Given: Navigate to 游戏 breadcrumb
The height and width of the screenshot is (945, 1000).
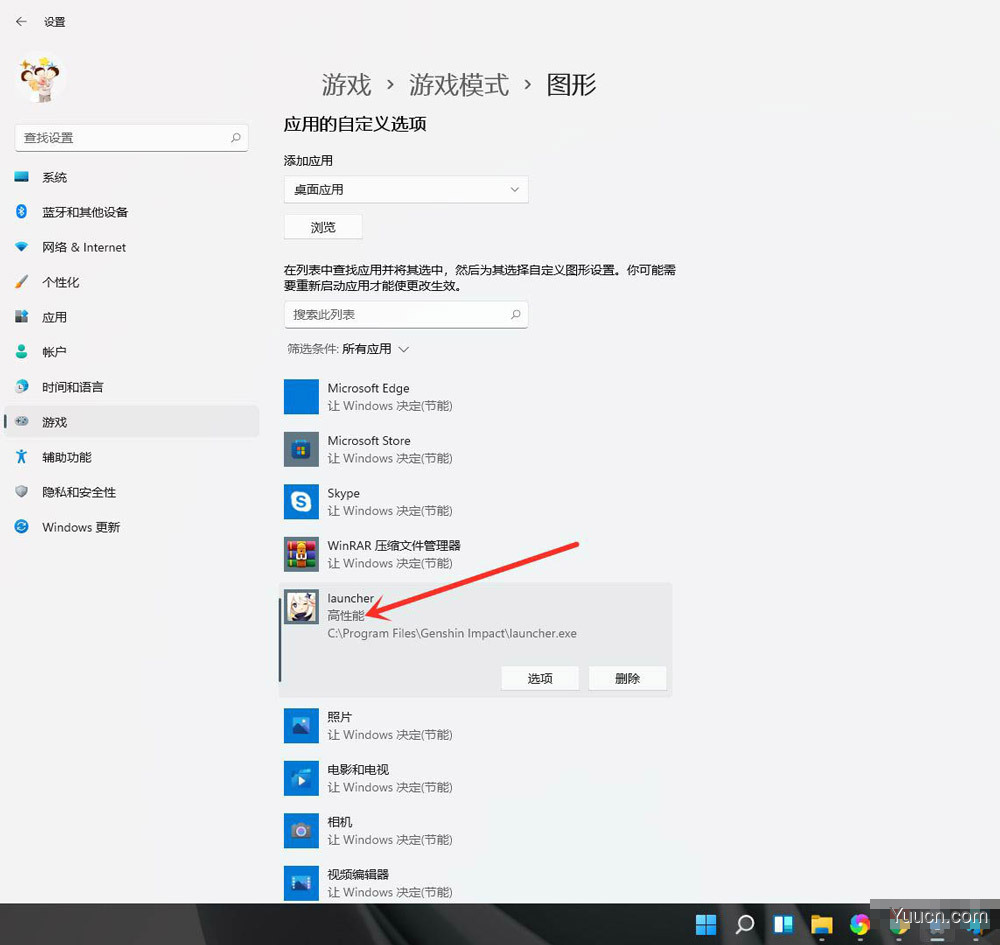Looking at the screenshot, I should [x=346, y=85].
